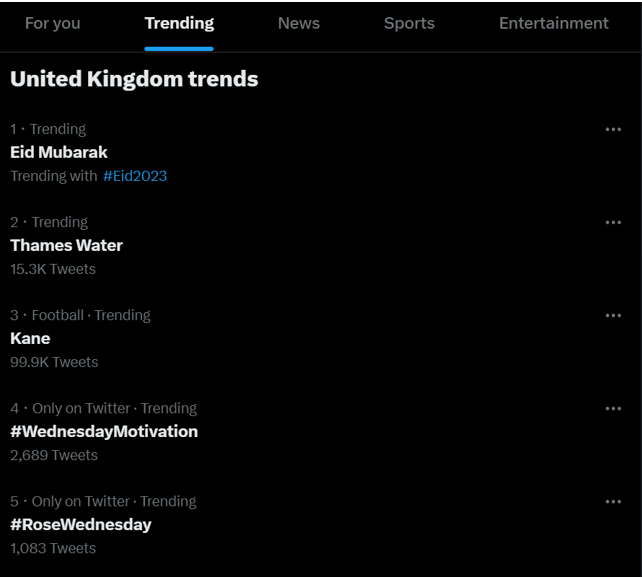Go to the News tab
642x578 pixels.
tap(298, 23)
